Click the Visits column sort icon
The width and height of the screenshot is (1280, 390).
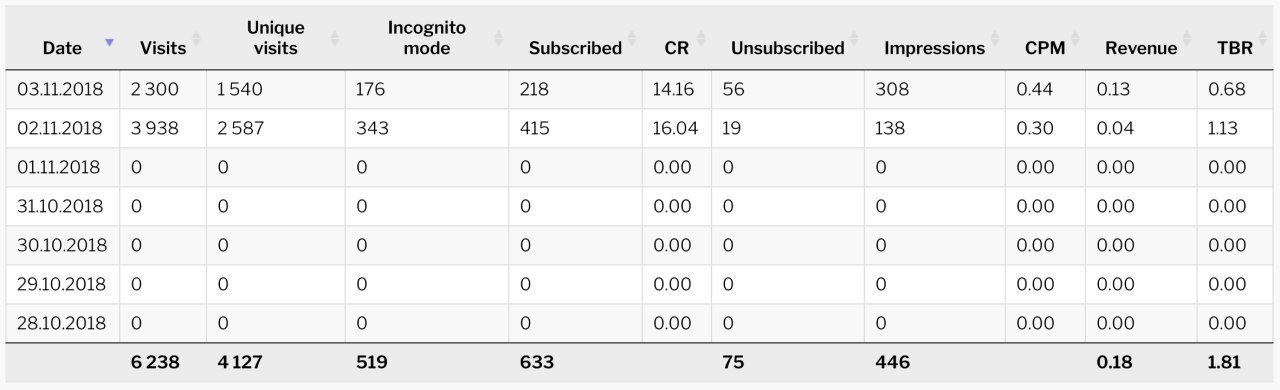tap(196, 40)
